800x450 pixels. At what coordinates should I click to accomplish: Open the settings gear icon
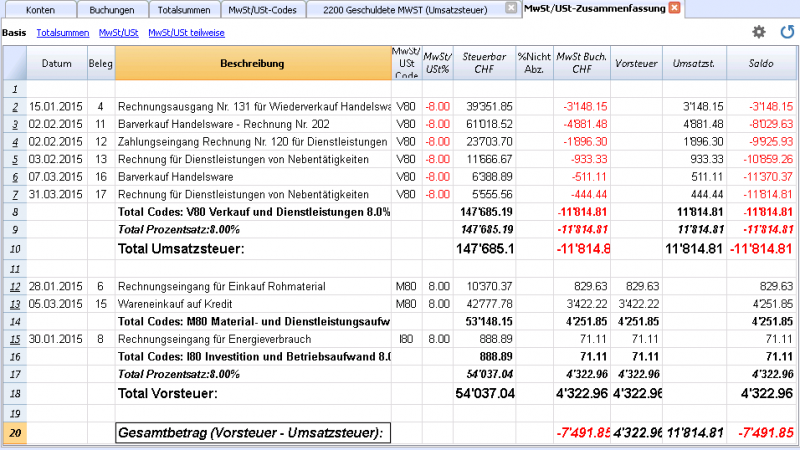pyautogui.click(x=759, y=32)
